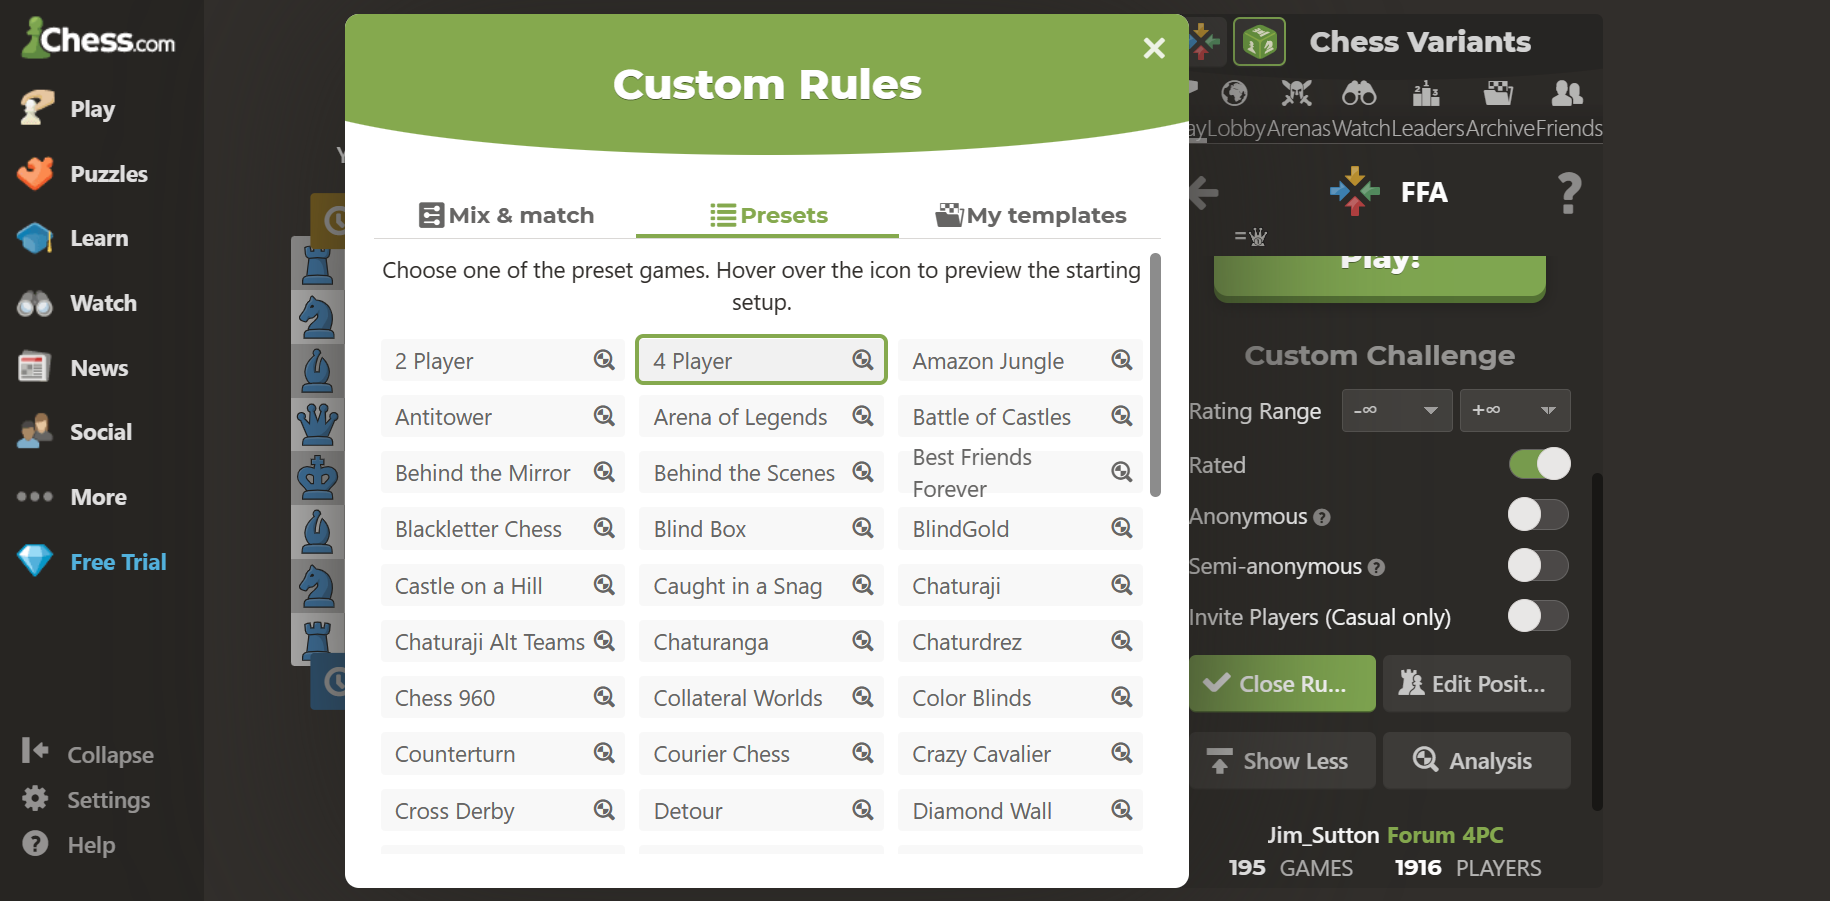The height and width of the screenshot is (901, 1830).
Task: Open the Archive box icon
Action: point(1498,94)
